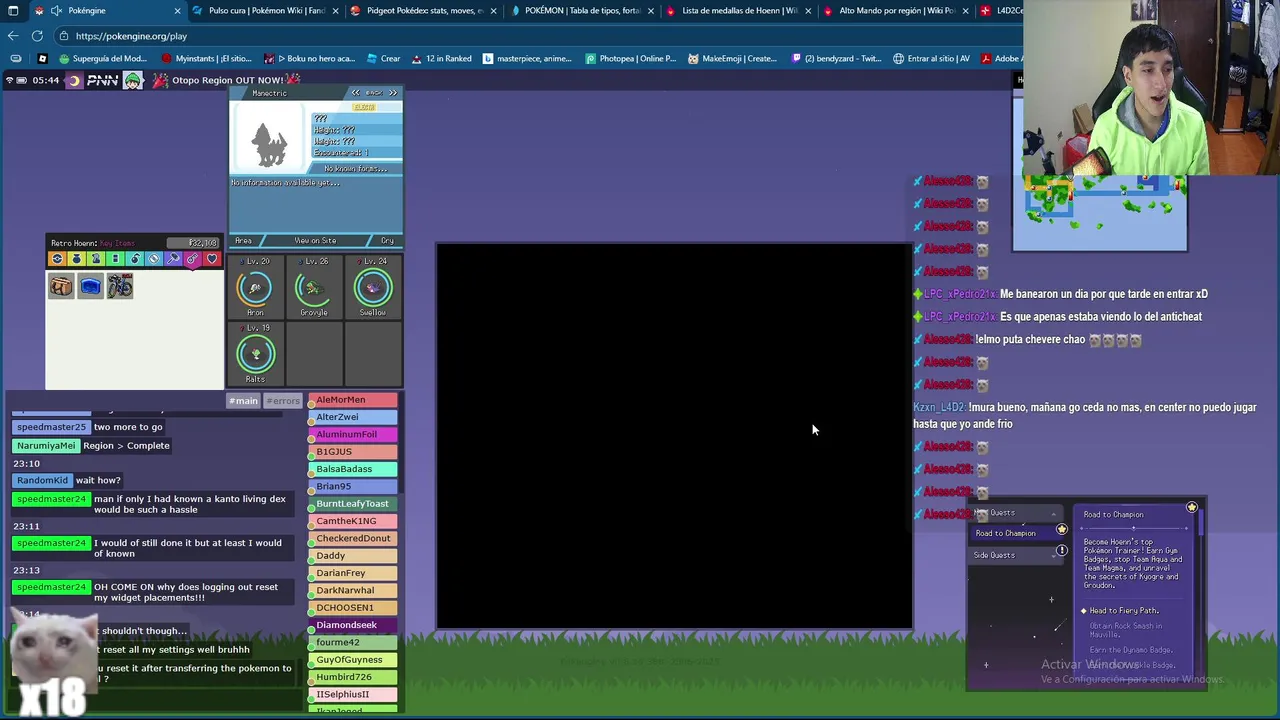Screen dimensions: 1280x720
Task: Open the browser tab actions menu icon
Action: click(13, 11)
